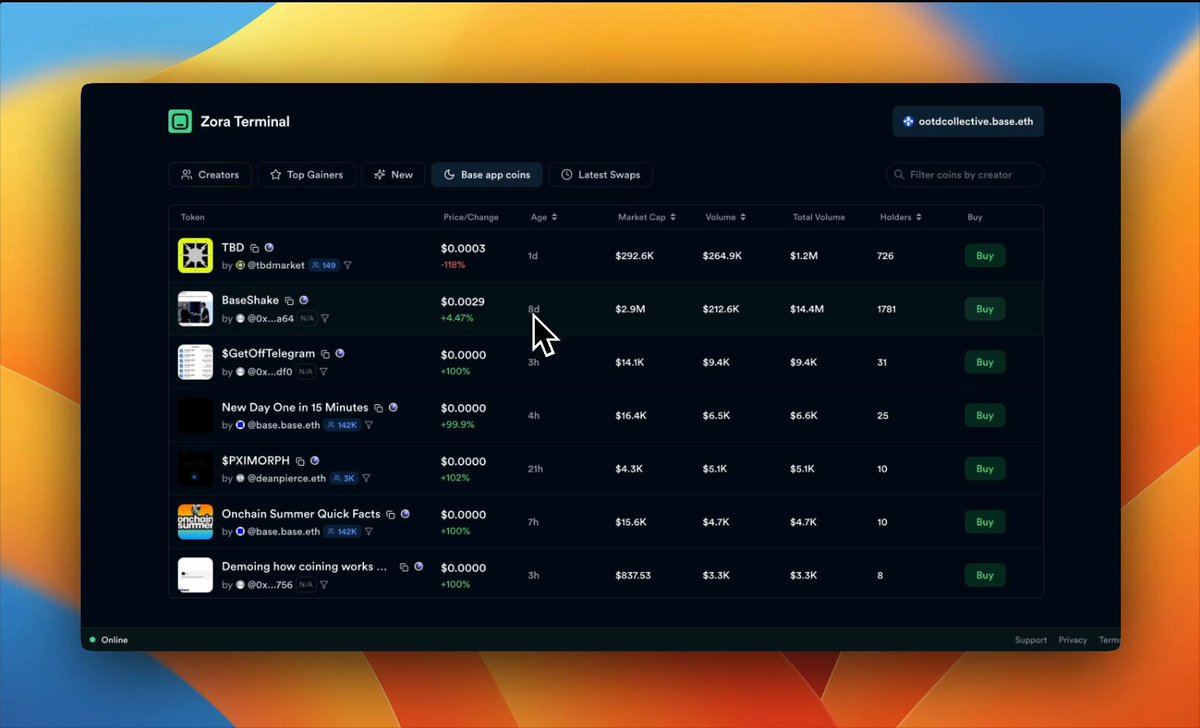The image size is (1200, 728).
Task: Select the $14.4M total volume value
Action: pyautogui.click(x=807, y=309)
